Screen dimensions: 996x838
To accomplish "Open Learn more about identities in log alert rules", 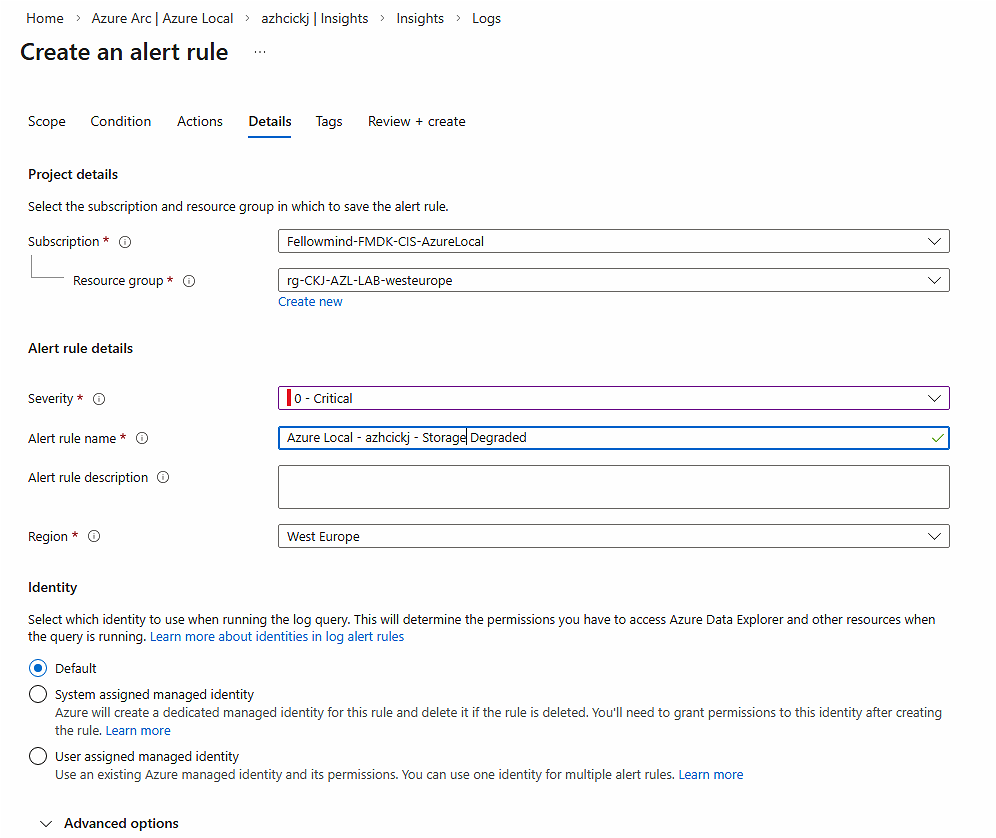I will tap(277, 636).
